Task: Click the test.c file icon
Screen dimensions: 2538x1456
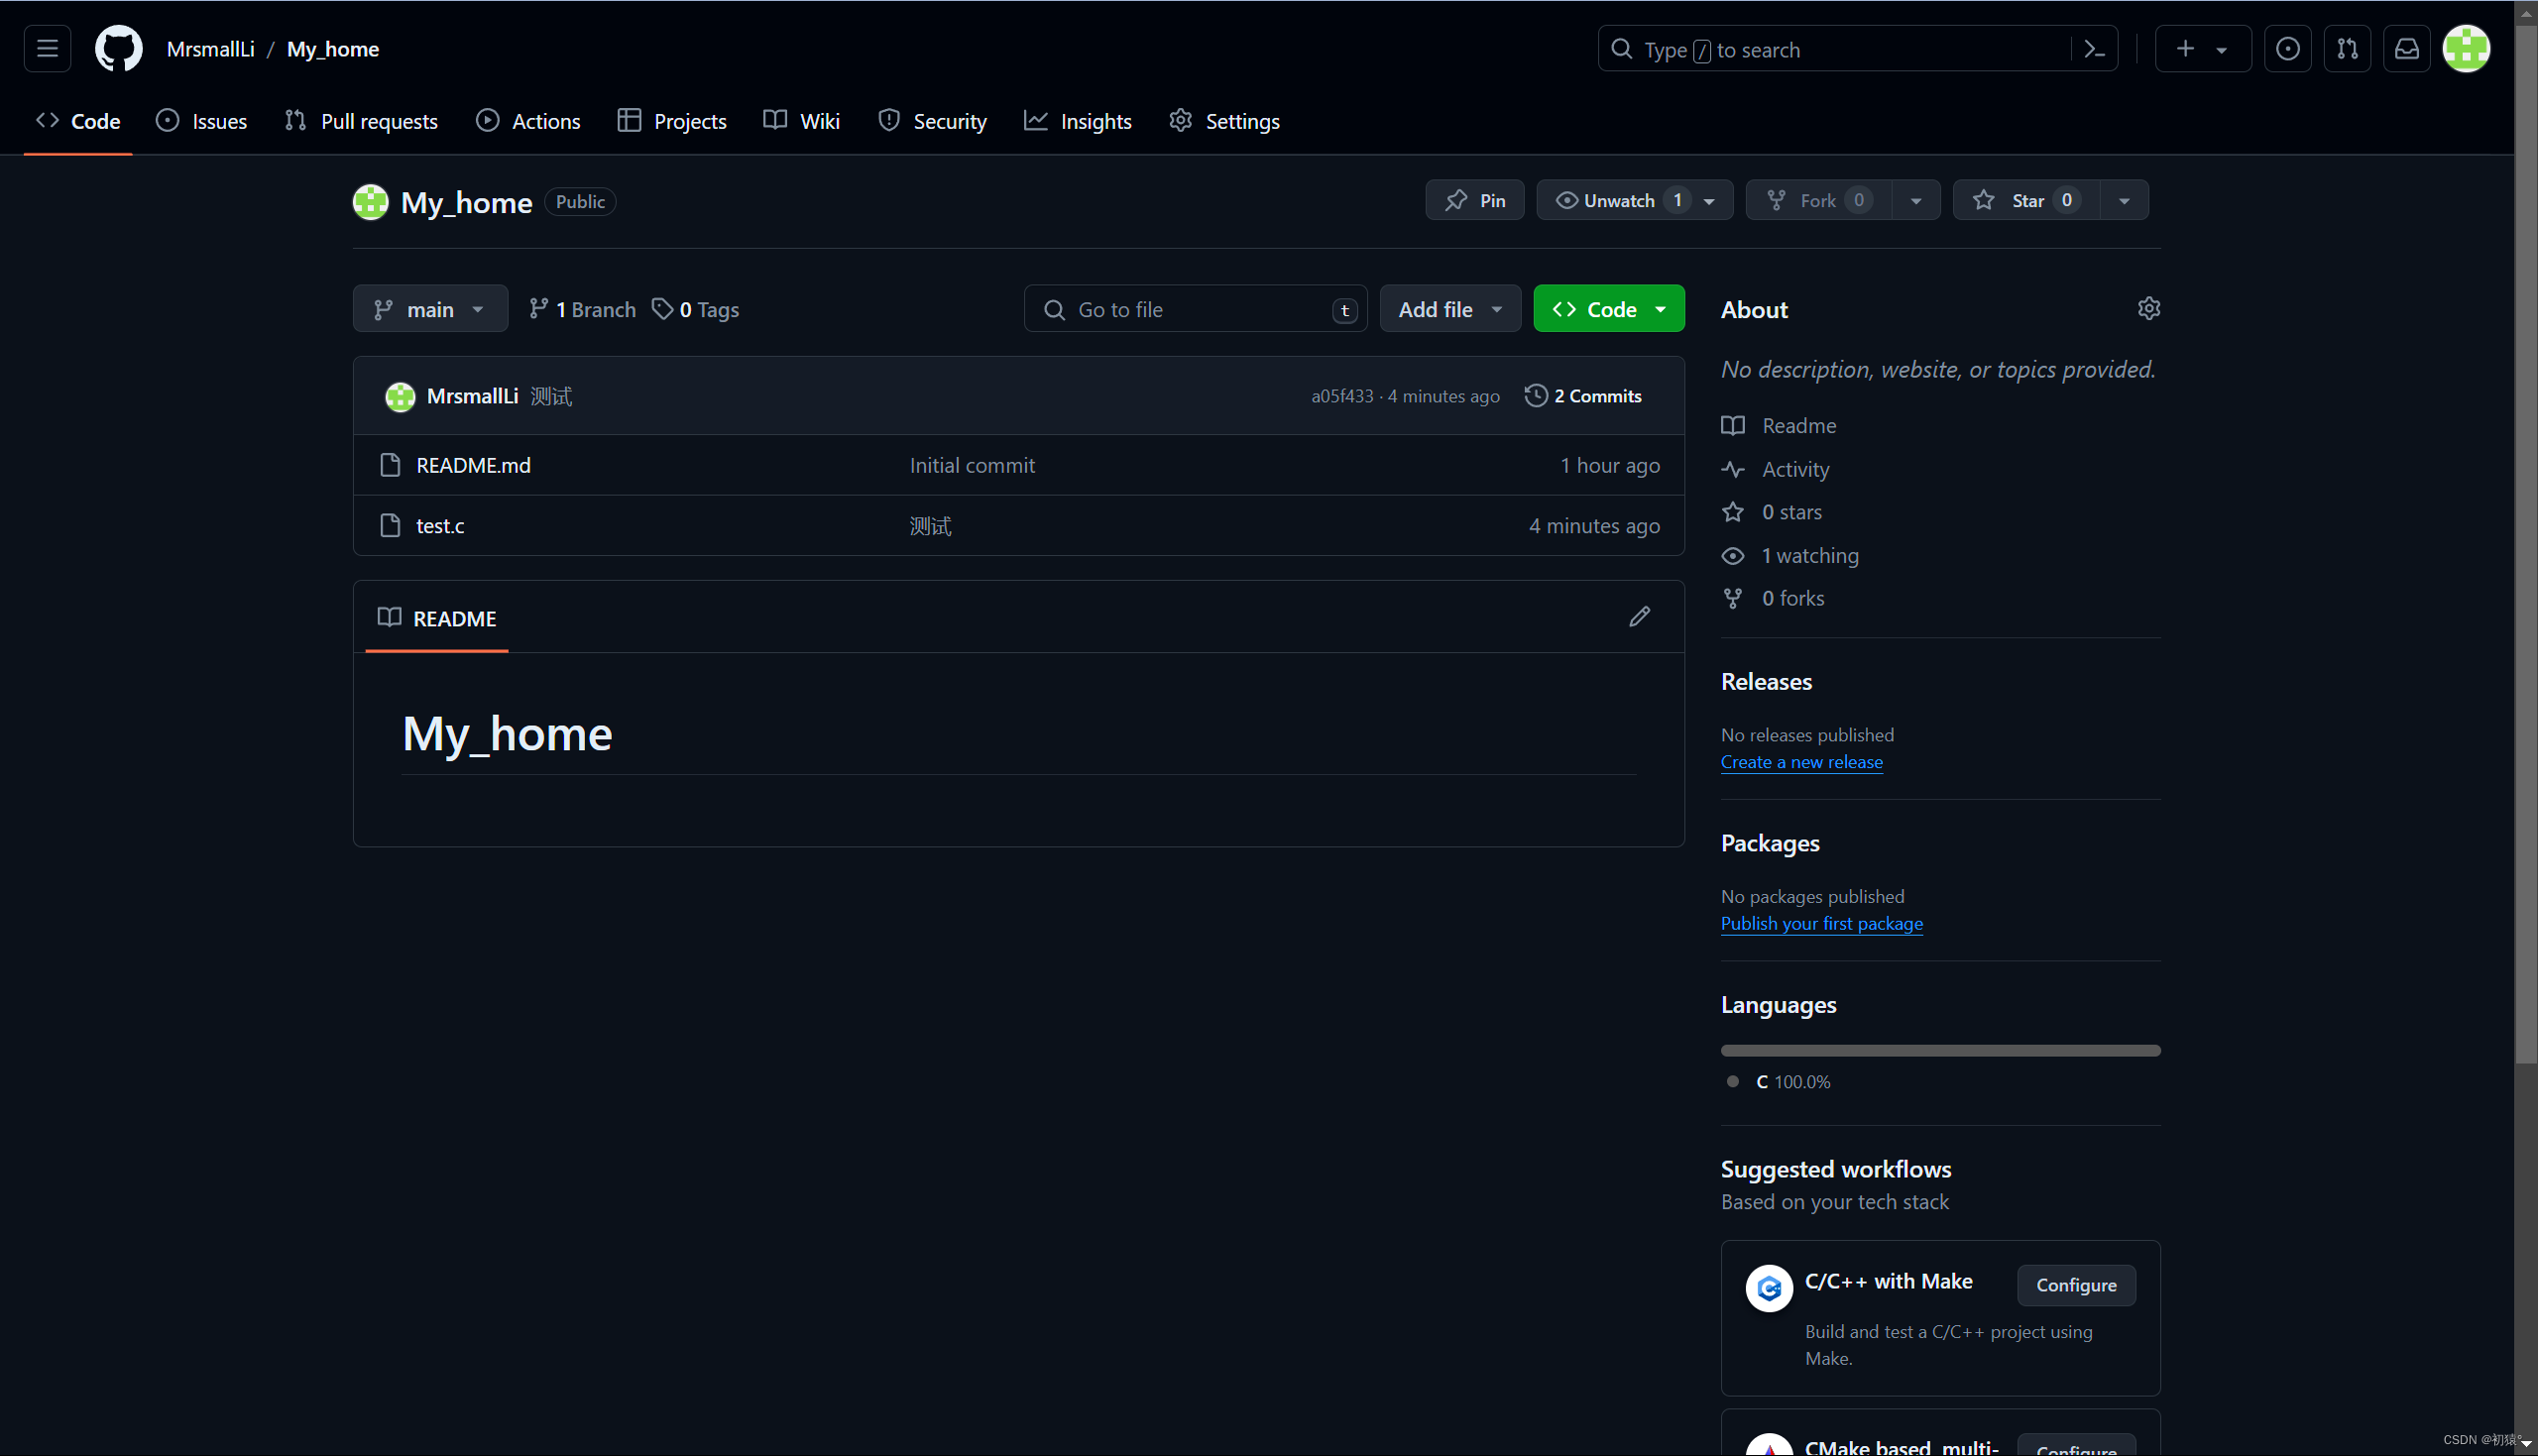Action: (x=390, y=525)
